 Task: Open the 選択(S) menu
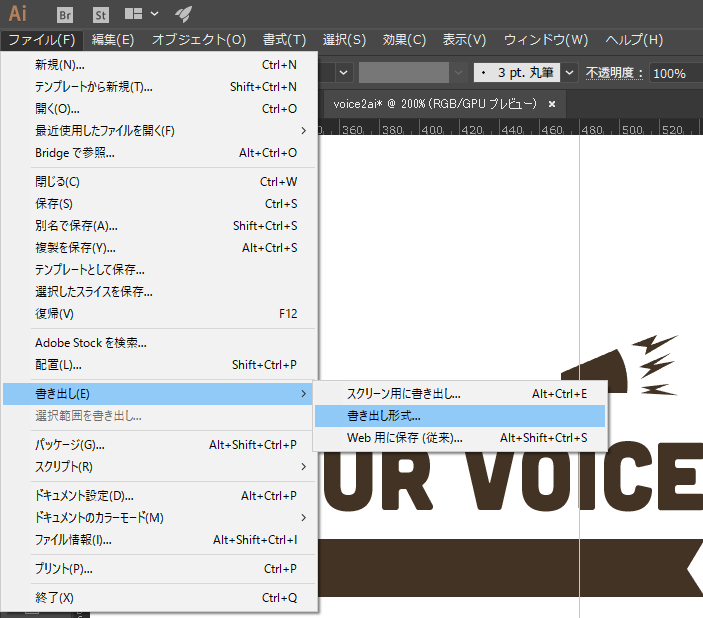click(344, 40)
